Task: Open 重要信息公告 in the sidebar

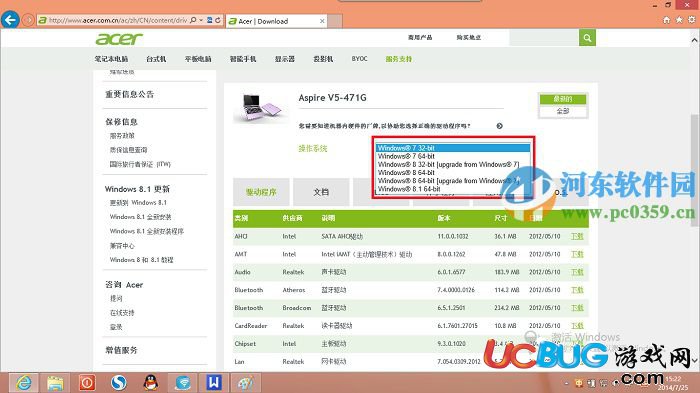Action: (x=129, y=94)
